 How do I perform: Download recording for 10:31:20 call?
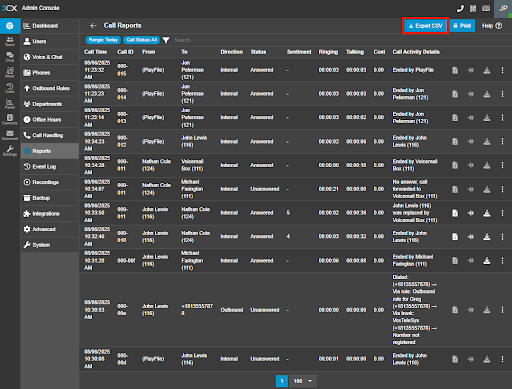point(487,260)
